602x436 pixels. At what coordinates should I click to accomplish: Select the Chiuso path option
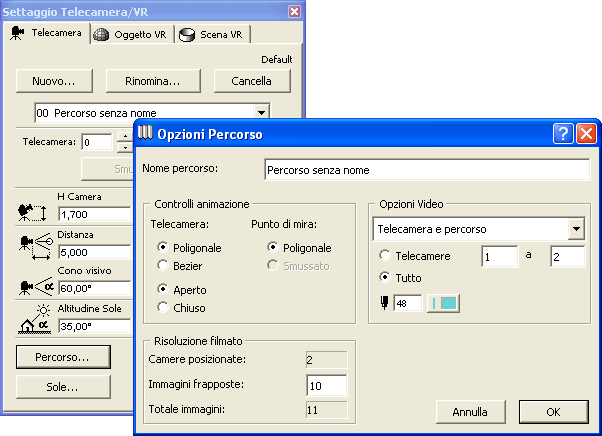coord(164,308)
